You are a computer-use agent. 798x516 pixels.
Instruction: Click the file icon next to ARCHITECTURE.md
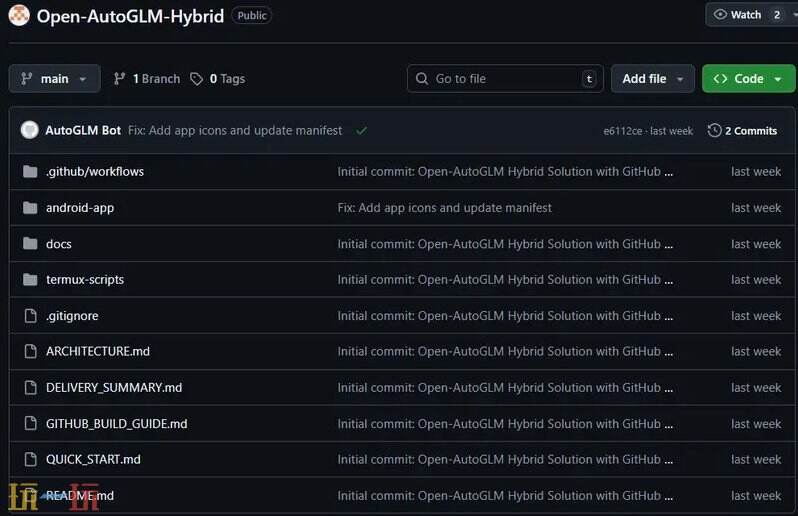point(29,352)
